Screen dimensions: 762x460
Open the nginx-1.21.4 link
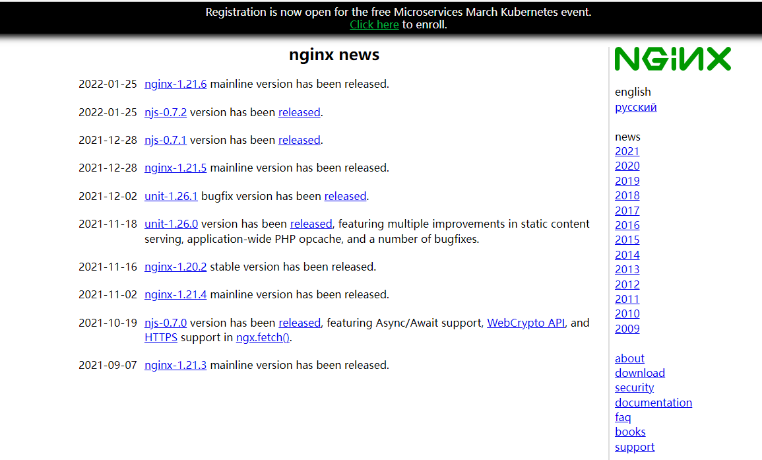click(175, 294)
